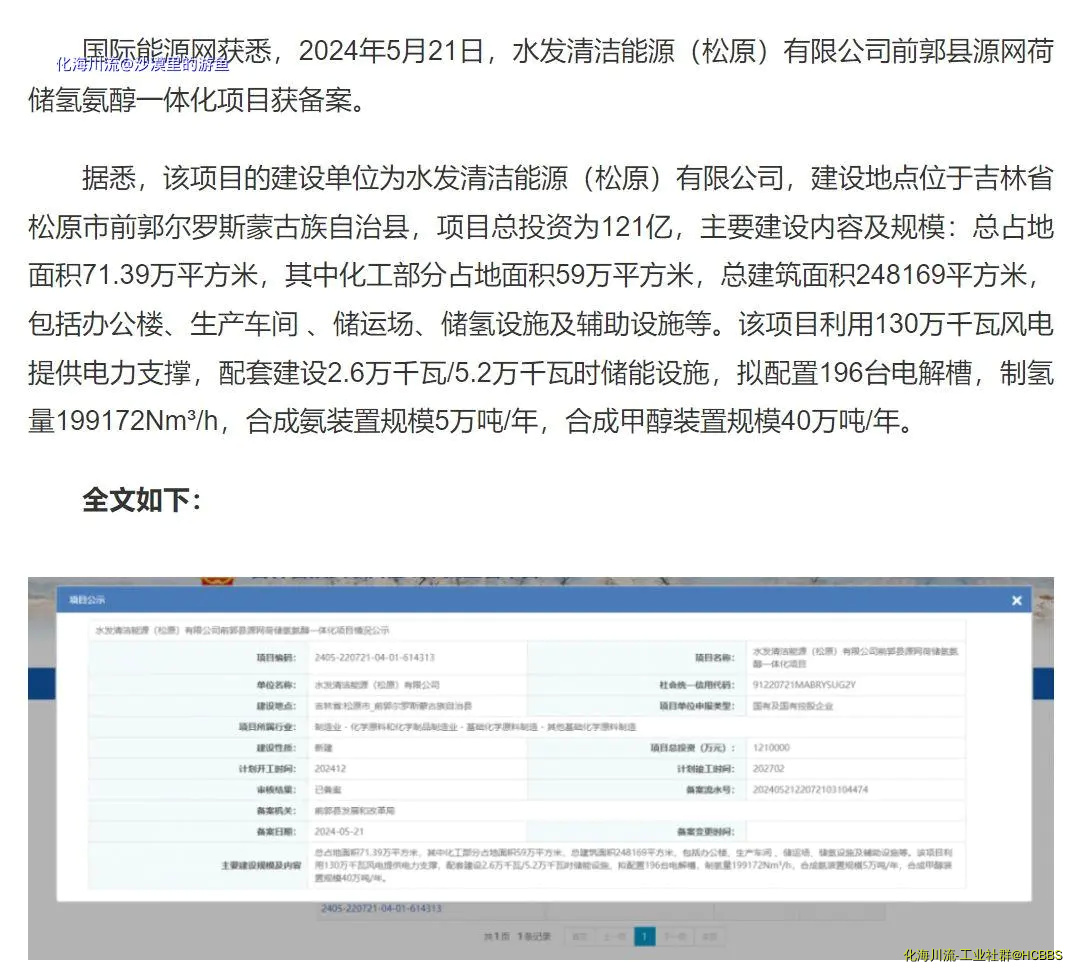The height and width of the screenshot is (971, 1072).
Task: Click filing authority value 前郭县发展和改革局
Action: pos(354,810)
